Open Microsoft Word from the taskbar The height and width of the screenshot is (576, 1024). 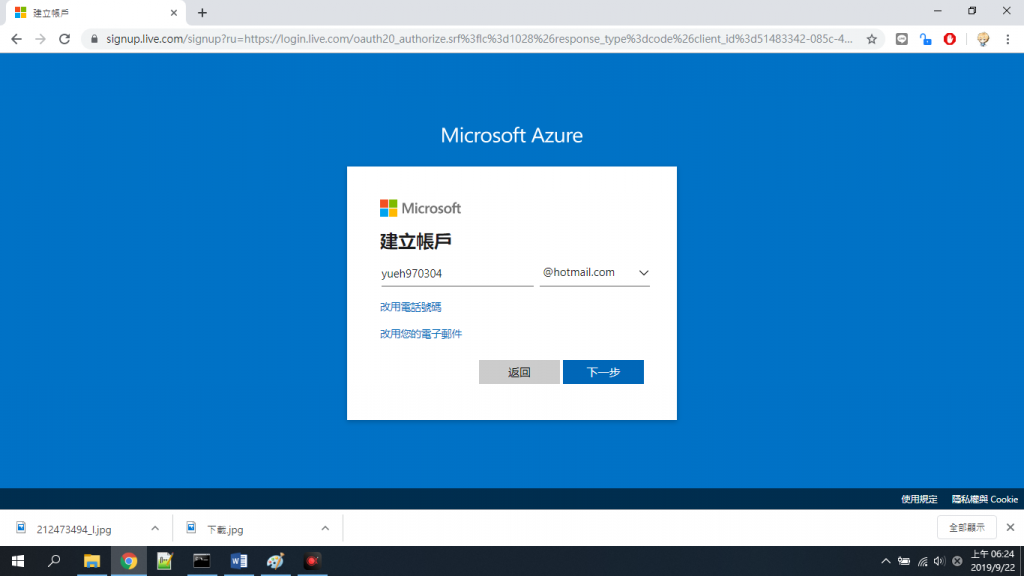(x=238, y=561)
